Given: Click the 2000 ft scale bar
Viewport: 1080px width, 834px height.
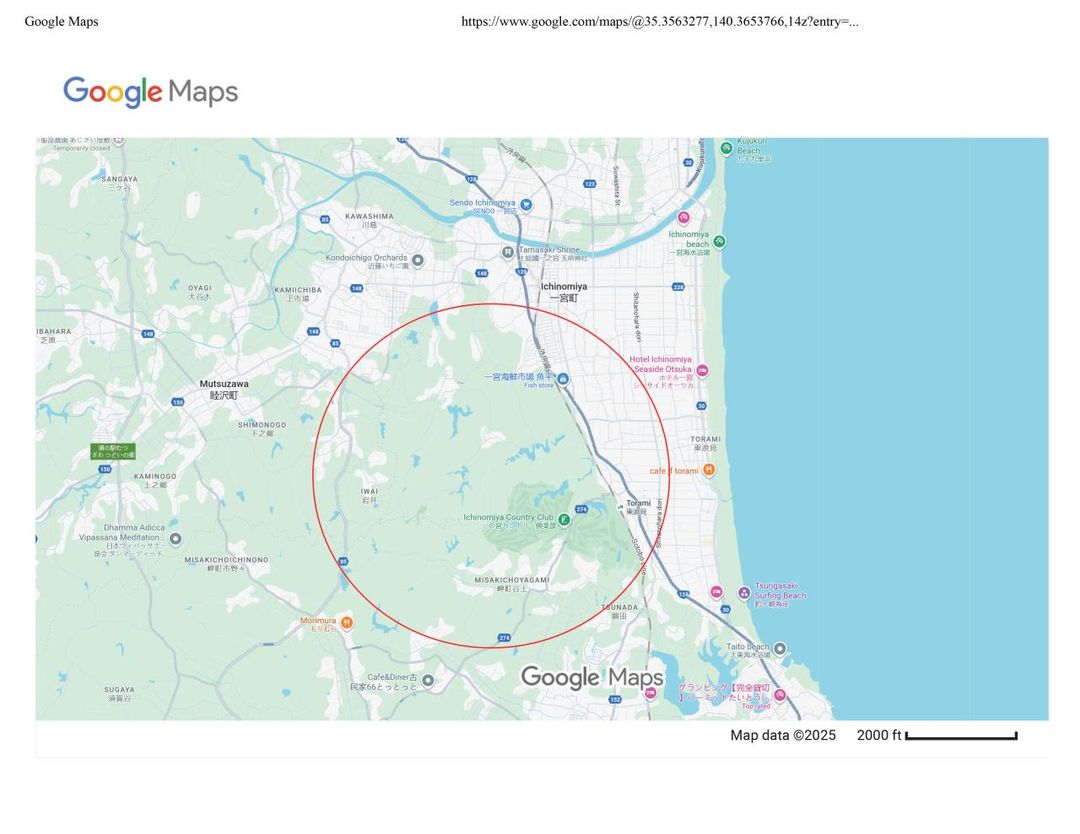Looking at the screenshot, I should [962, 736].
